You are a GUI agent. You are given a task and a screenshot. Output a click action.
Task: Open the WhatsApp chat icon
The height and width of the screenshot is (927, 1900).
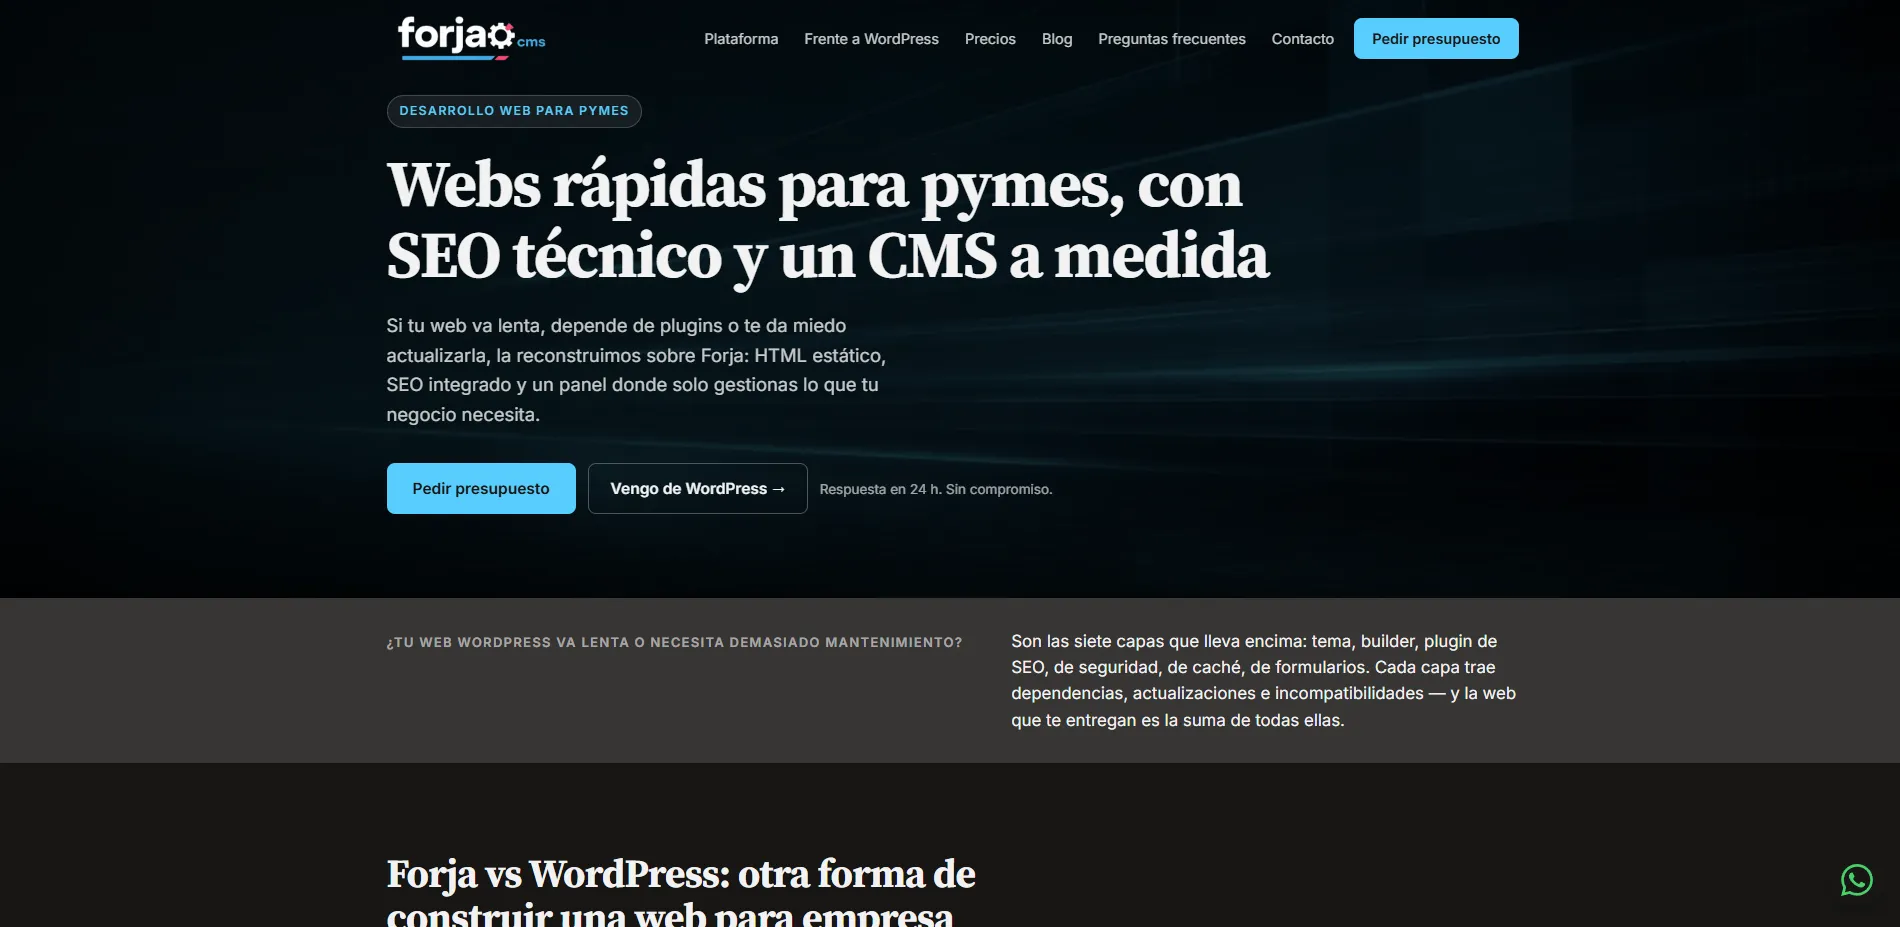pos(1856,880)
